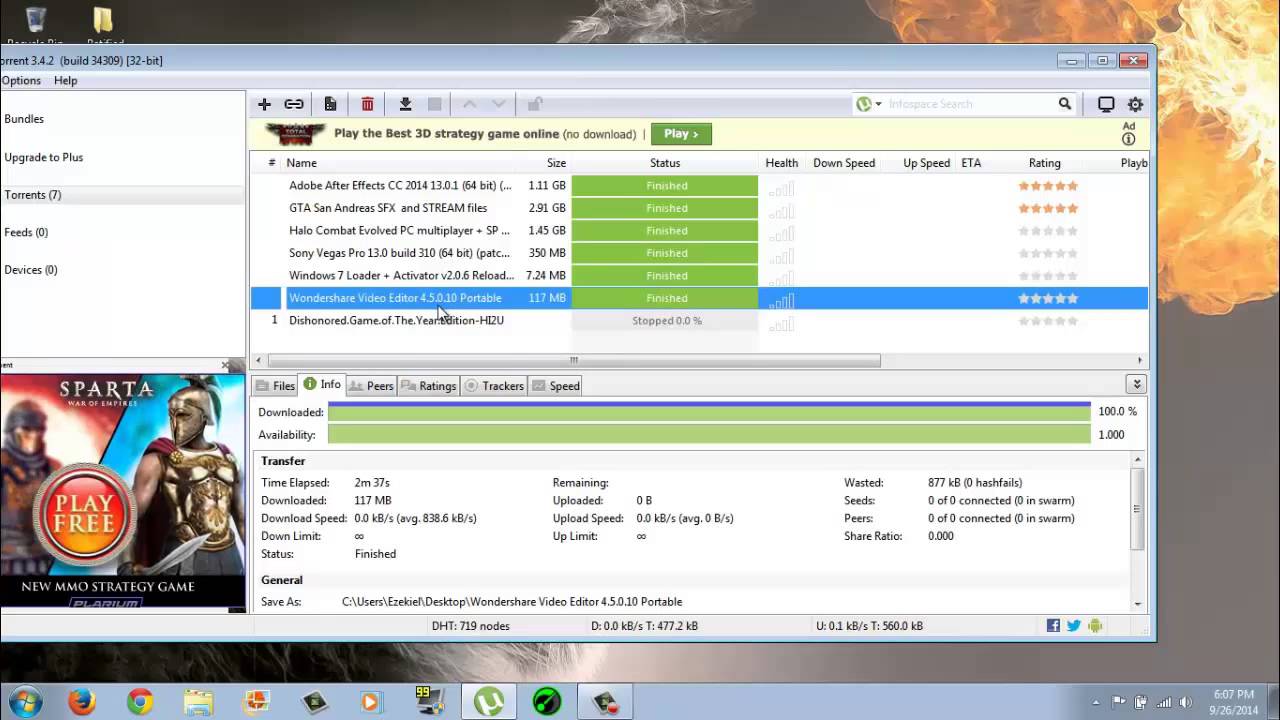This screenshot has width=1280, height=720.
Task: Close the Sparta advertisement panel
Action: click(x=225, y=365)
